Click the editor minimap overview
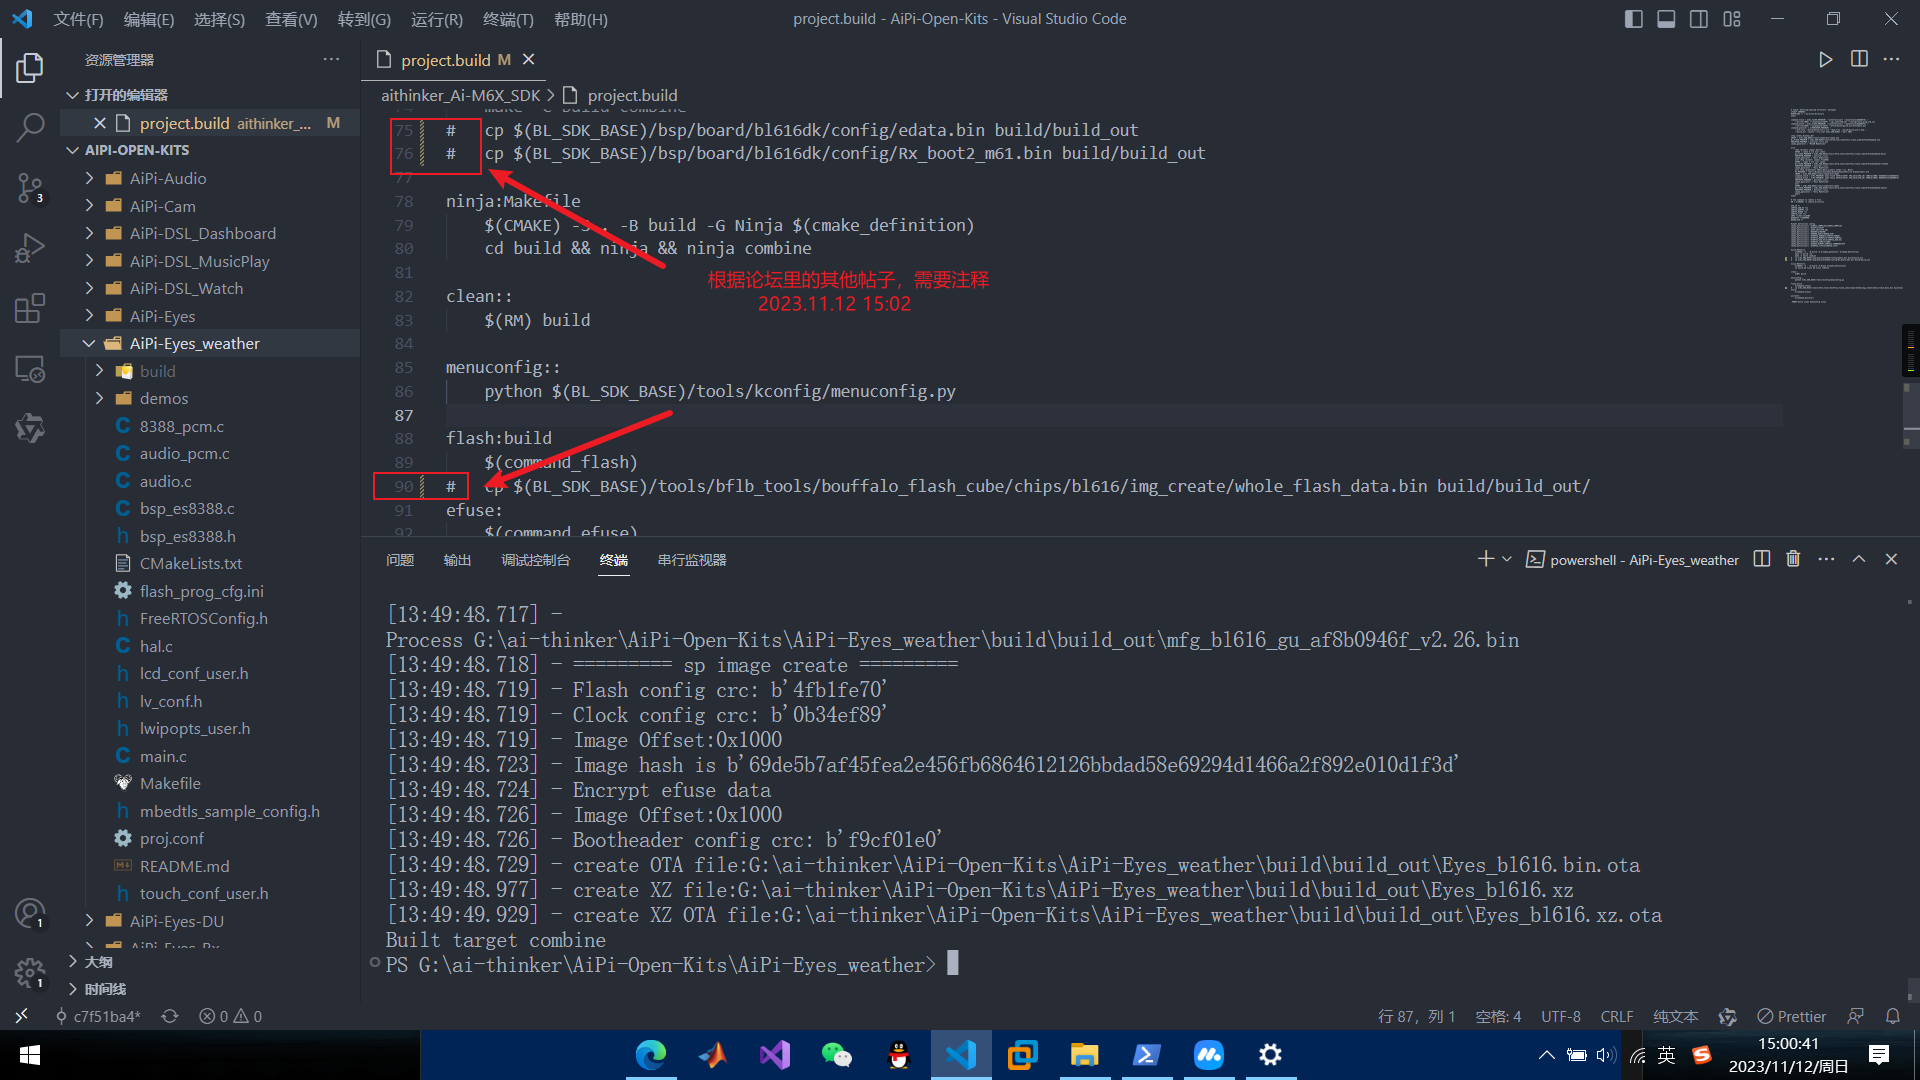 (x=1845, y=205)
